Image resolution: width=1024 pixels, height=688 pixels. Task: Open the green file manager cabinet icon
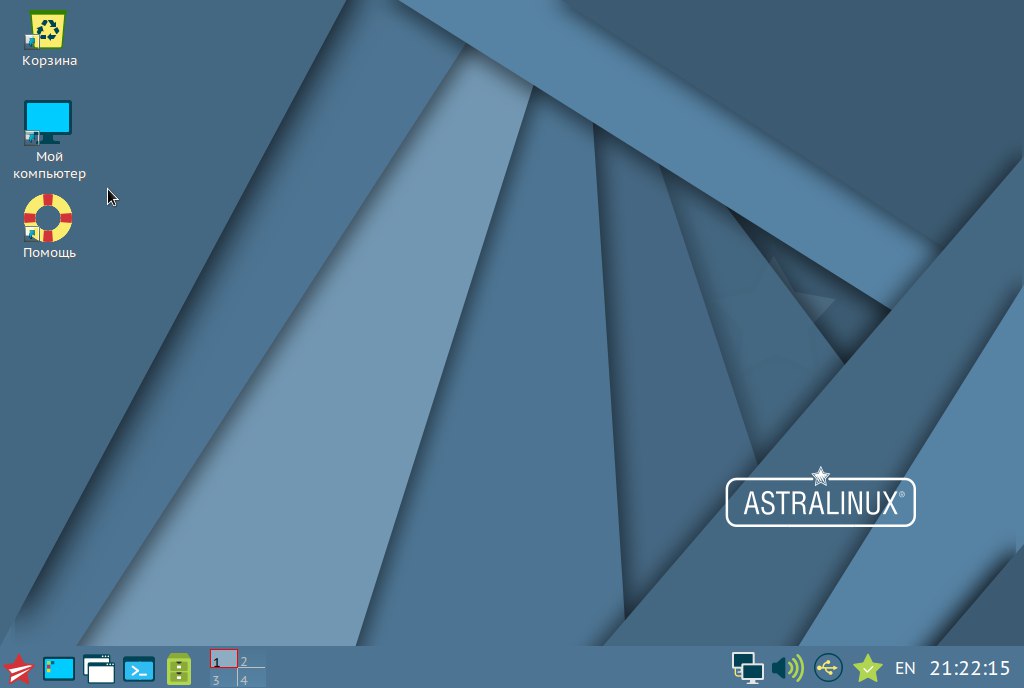click(178, 669)
